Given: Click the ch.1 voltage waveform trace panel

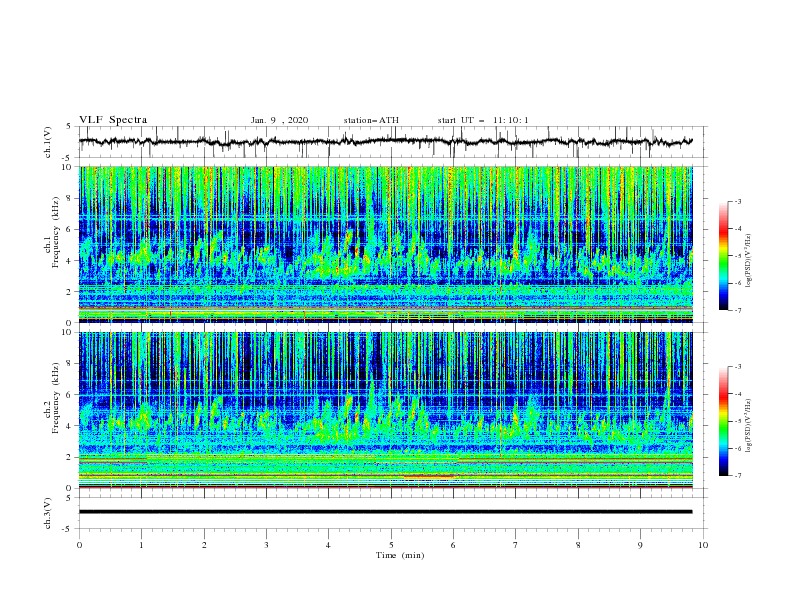Looking at the screenshot, I should point(392,142).
